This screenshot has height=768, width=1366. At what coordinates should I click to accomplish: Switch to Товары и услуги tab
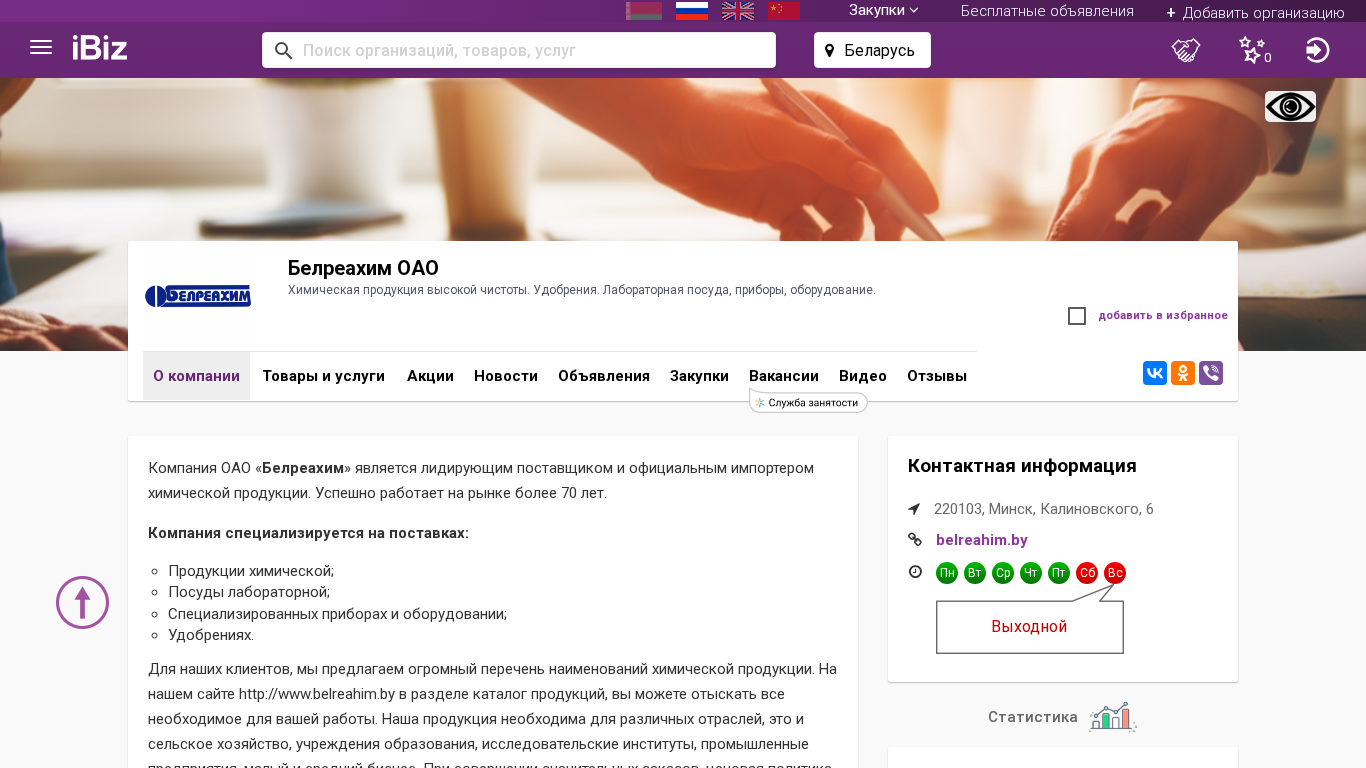(x=323, y=376)
